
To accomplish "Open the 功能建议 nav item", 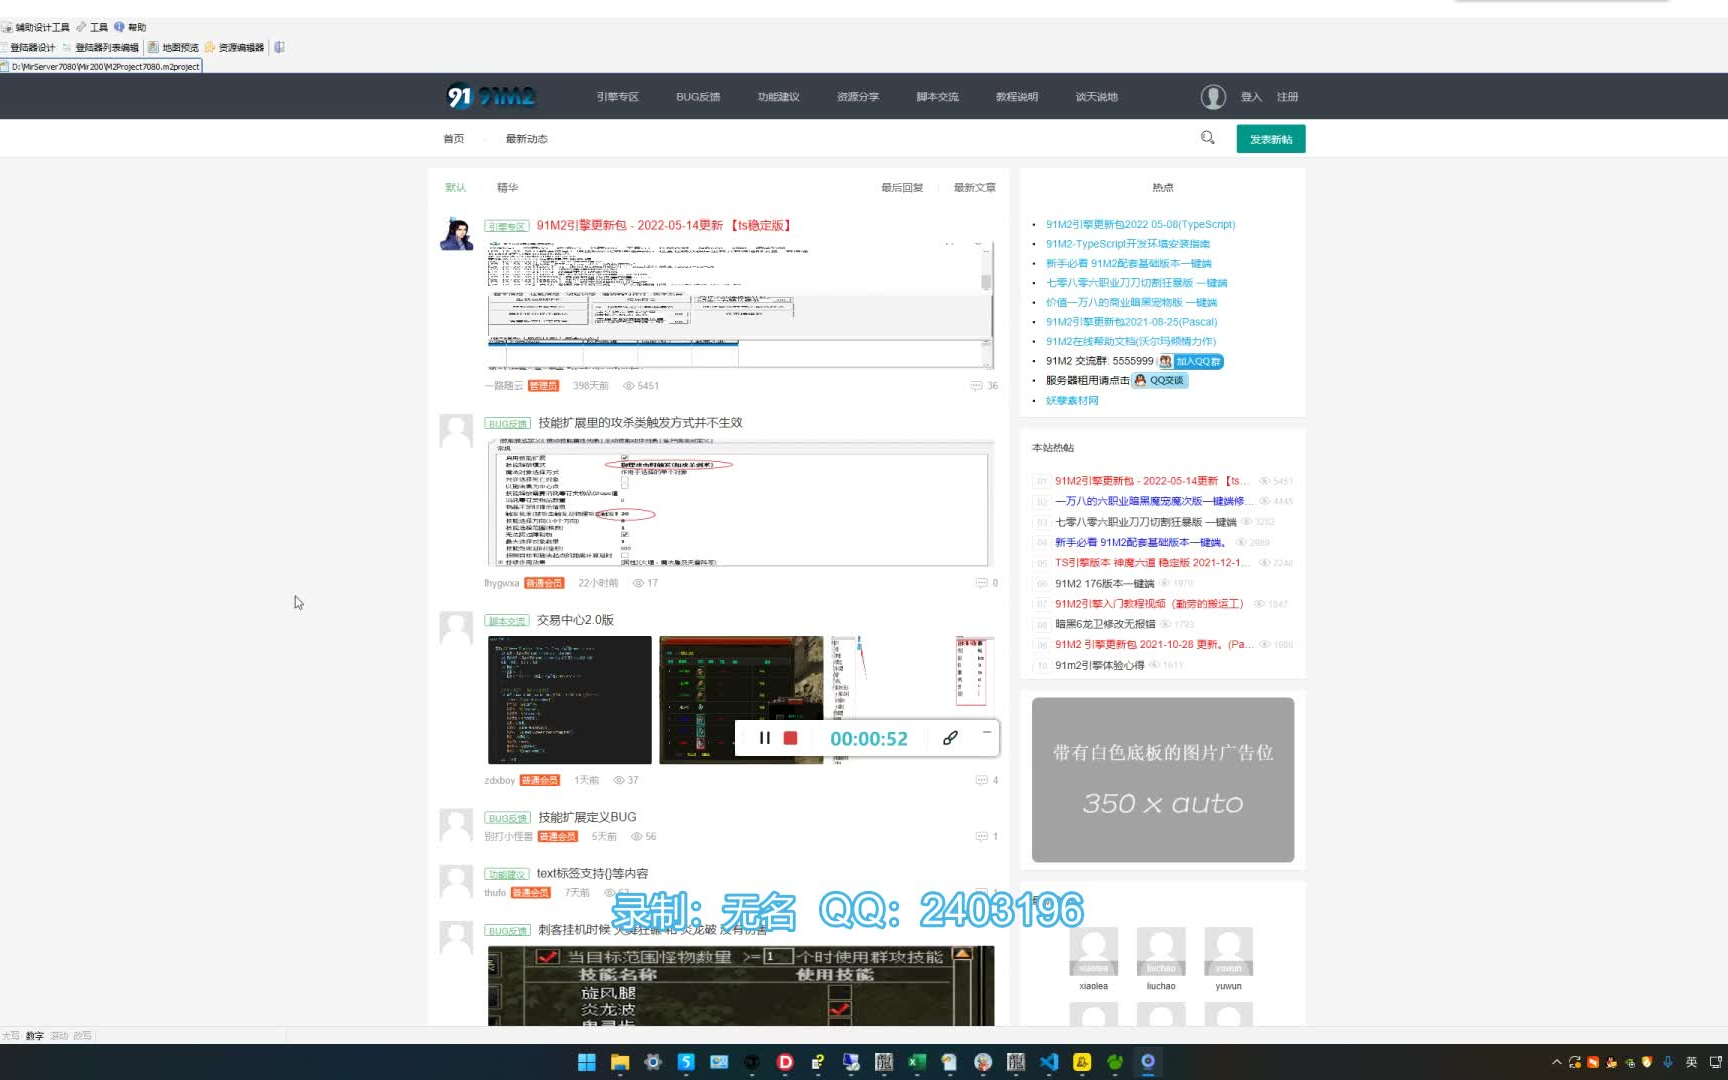I will (x=778, y=97).
